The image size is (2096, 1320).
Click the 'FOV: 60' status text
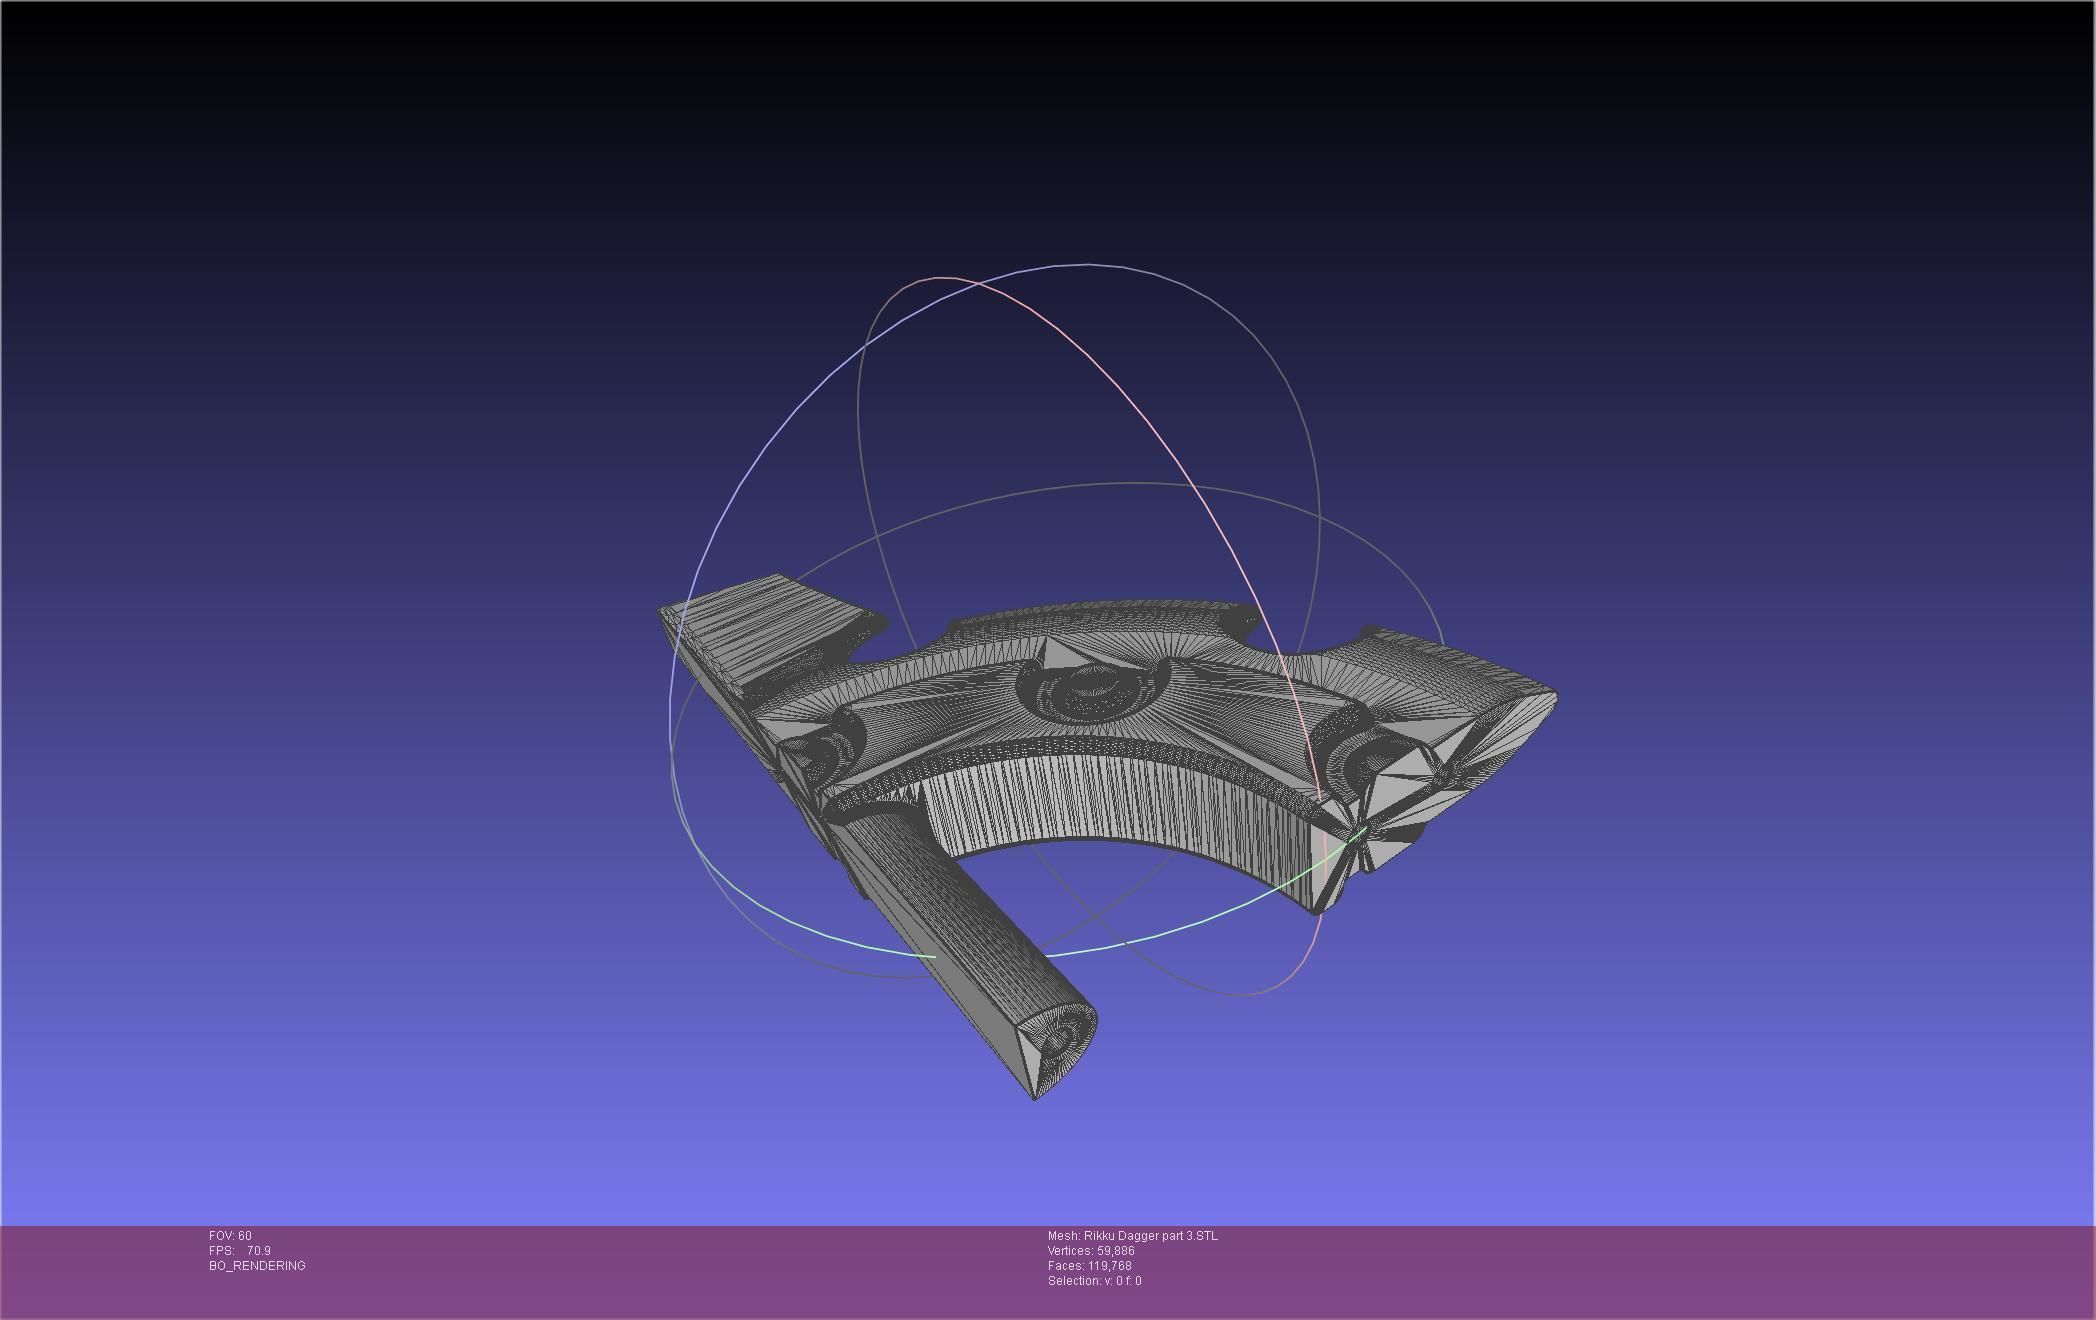tap(230, 1236)
